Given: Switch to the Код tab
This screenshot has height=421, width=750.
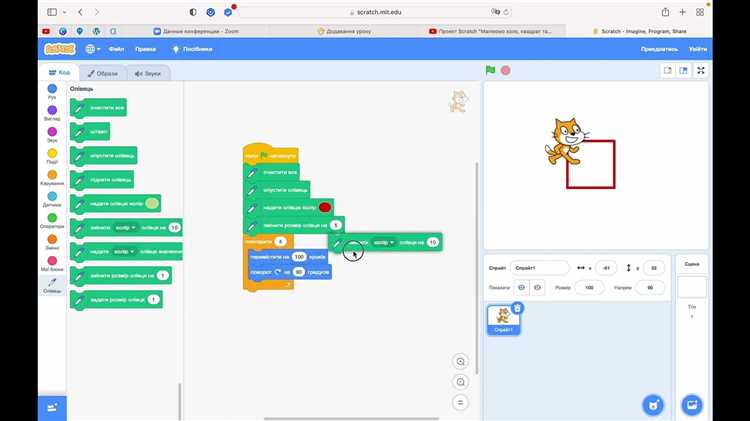Looking at the screenshot, I should coord(59,73).
